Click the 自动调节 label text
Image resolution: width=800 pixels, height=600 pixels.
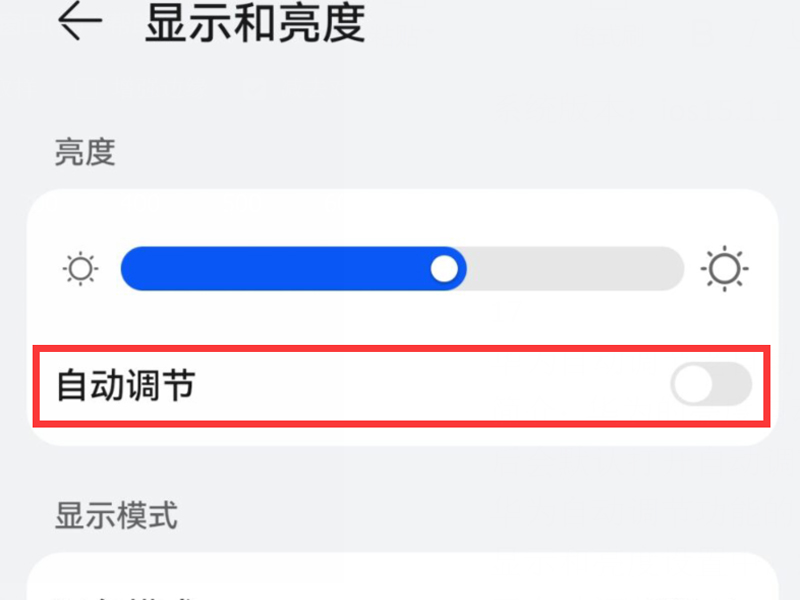click(x=125, y=385)
